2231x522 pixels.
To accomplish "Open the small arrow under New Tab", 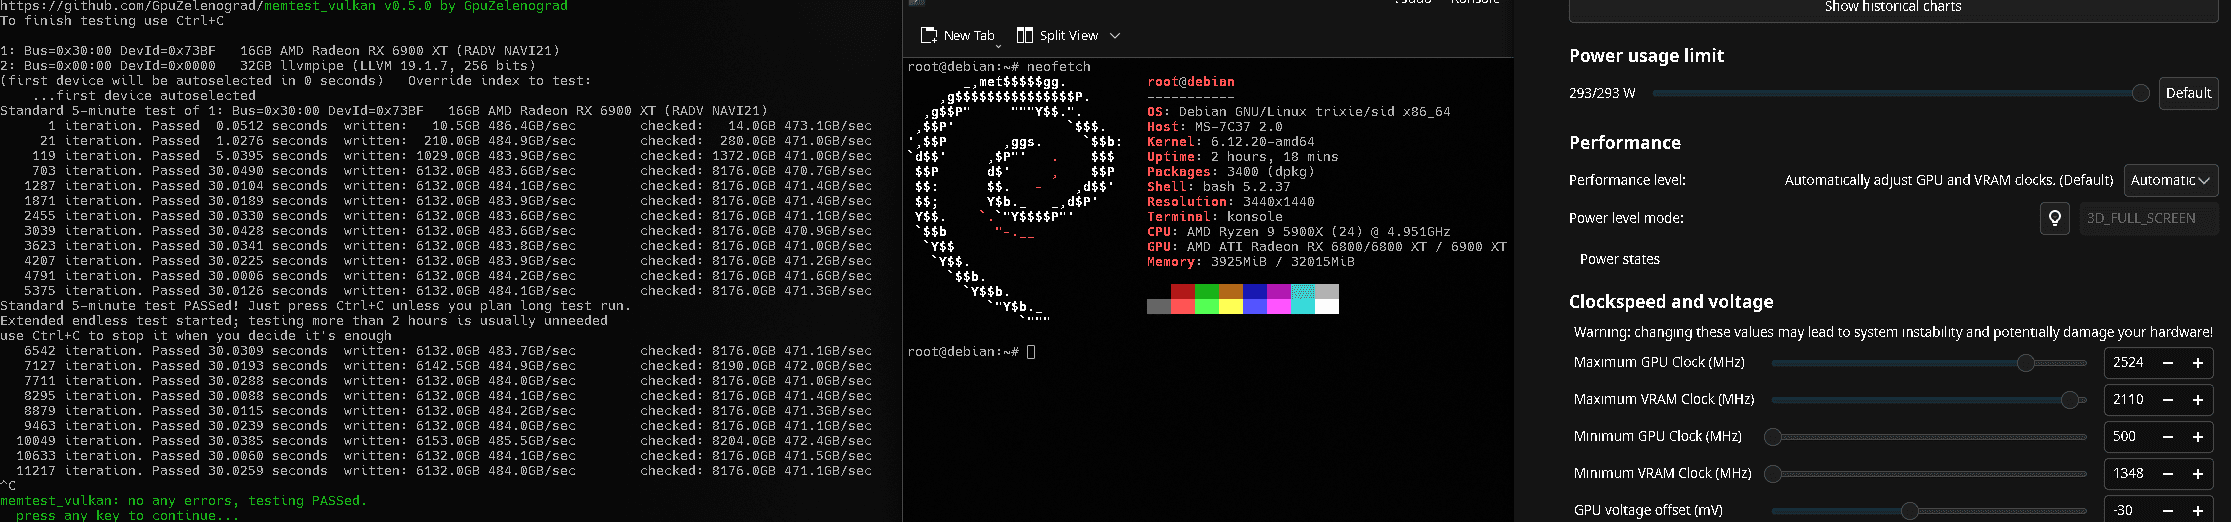I will click(x=998, y=45).
